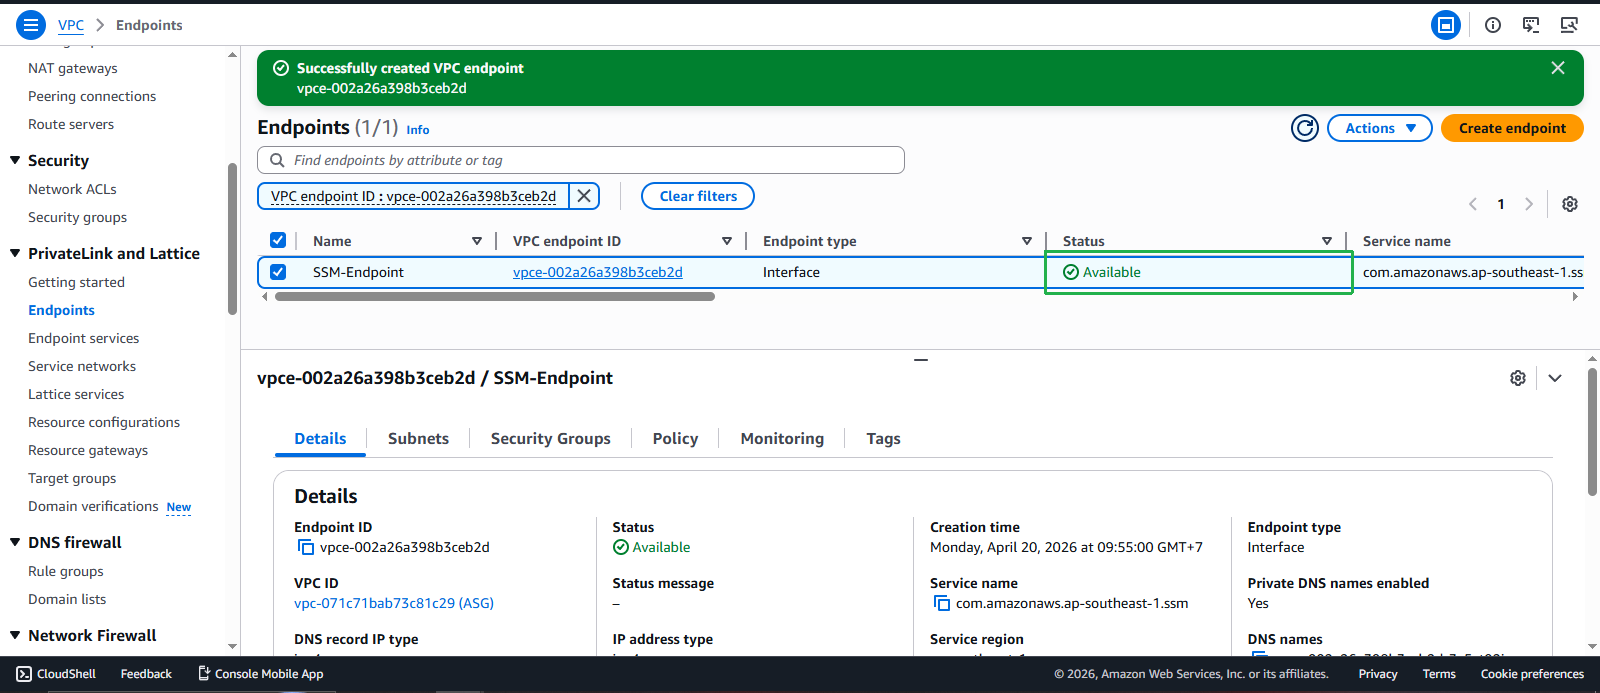Click the split panel resize handle
The height and width of the screenshot is (693, 1600).
tap(921, 359)
